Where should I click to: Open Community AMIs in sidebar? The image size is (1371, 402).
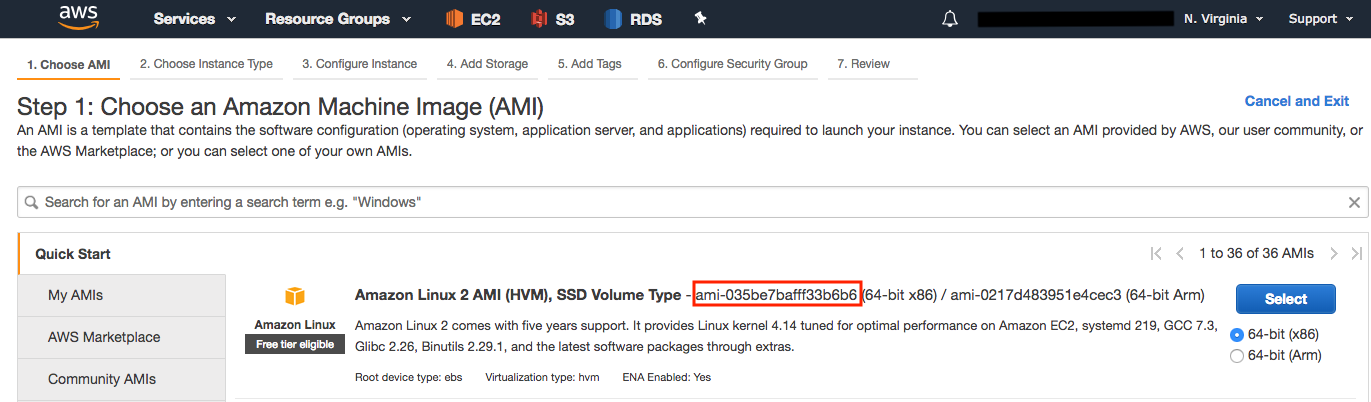click(x=122, y=379)
